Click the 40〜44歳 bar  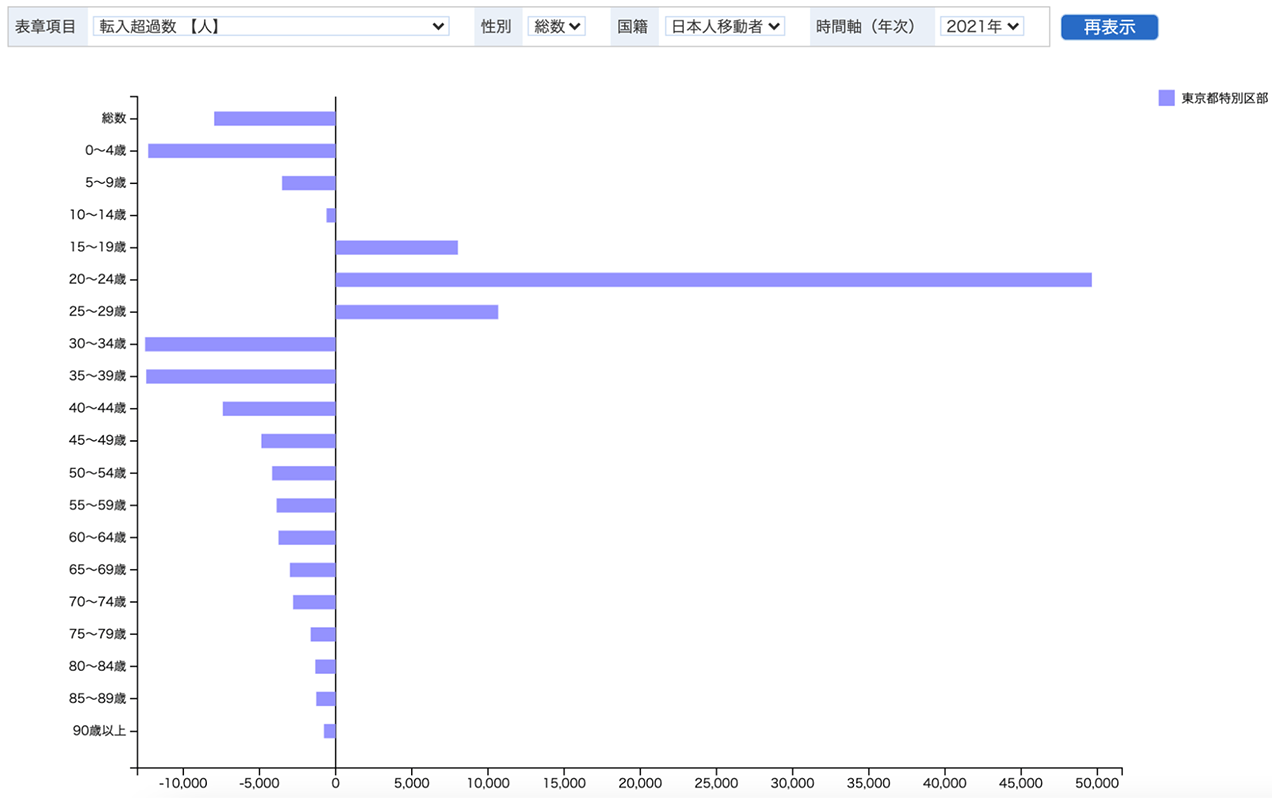click(x=280, y=407)
